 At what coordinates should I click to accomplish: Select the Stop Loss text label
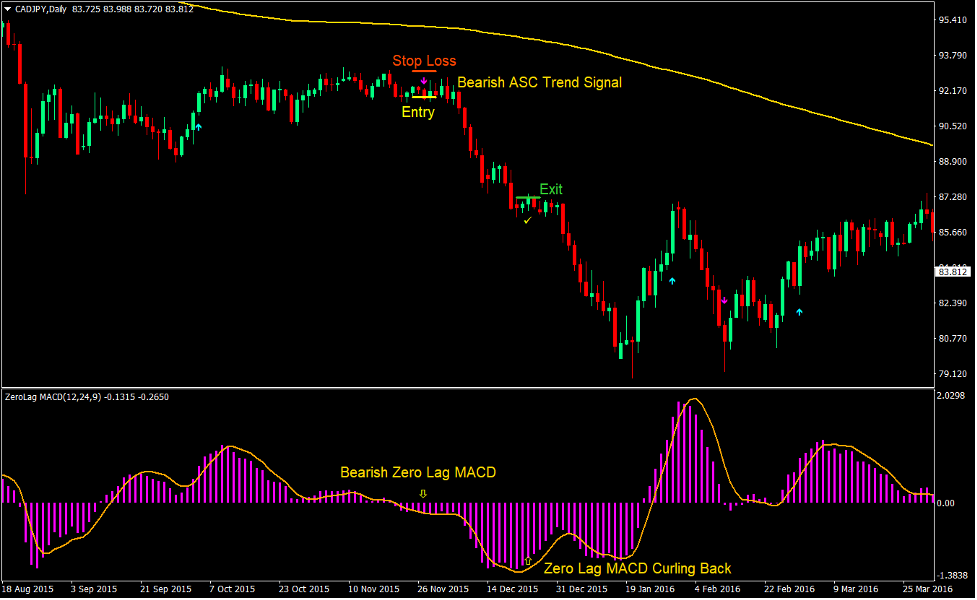click(x=424, y=61)
